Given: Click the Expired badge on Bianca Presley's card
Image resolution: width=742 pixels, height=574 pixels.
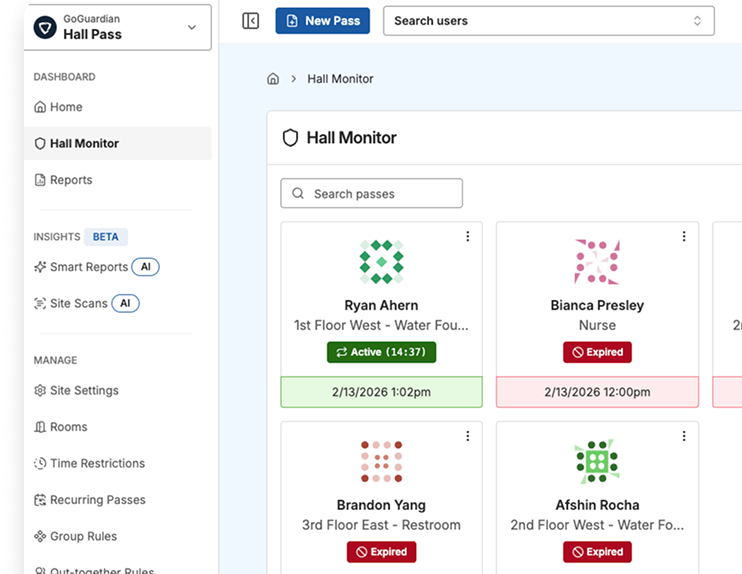Looking at the screenshot, I should [597, 352].
